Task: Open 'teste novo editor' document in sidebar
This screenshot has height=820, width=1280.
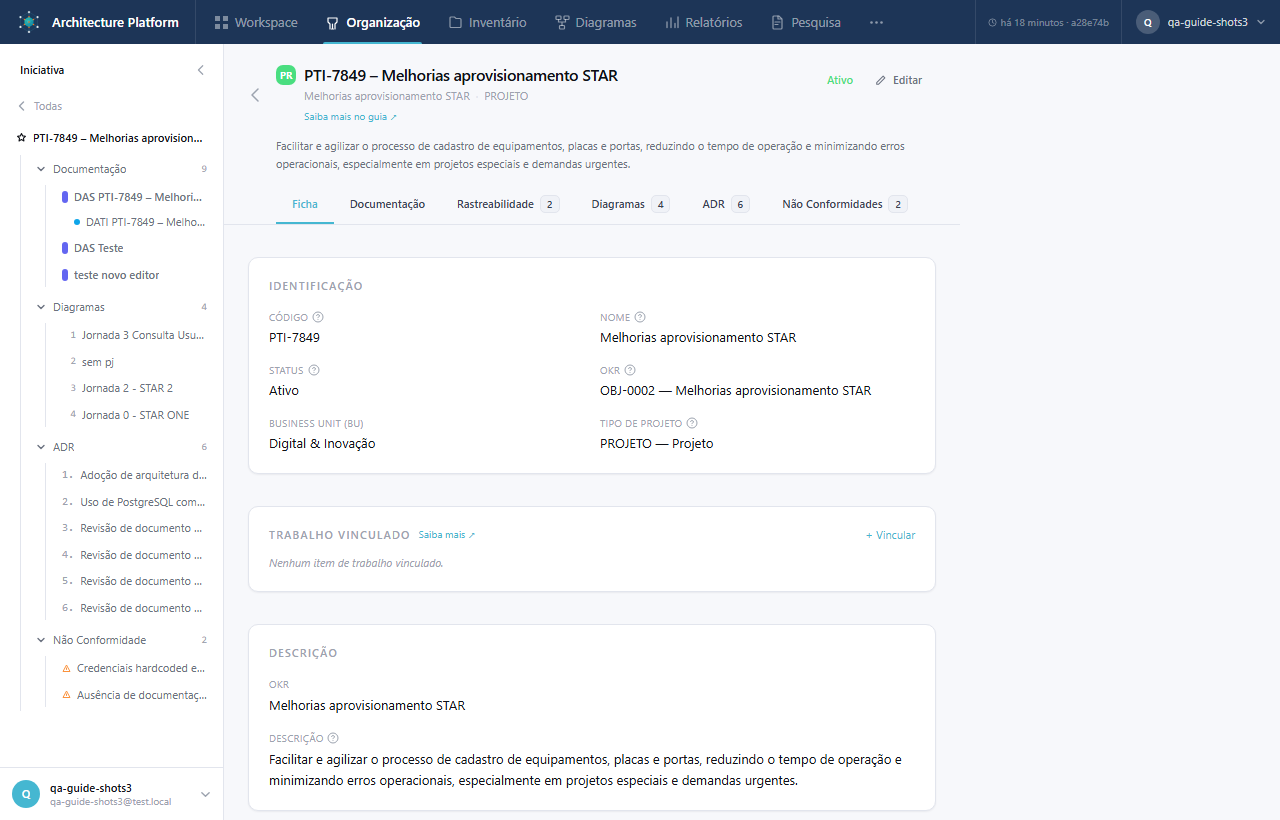Action: (116, 275)
